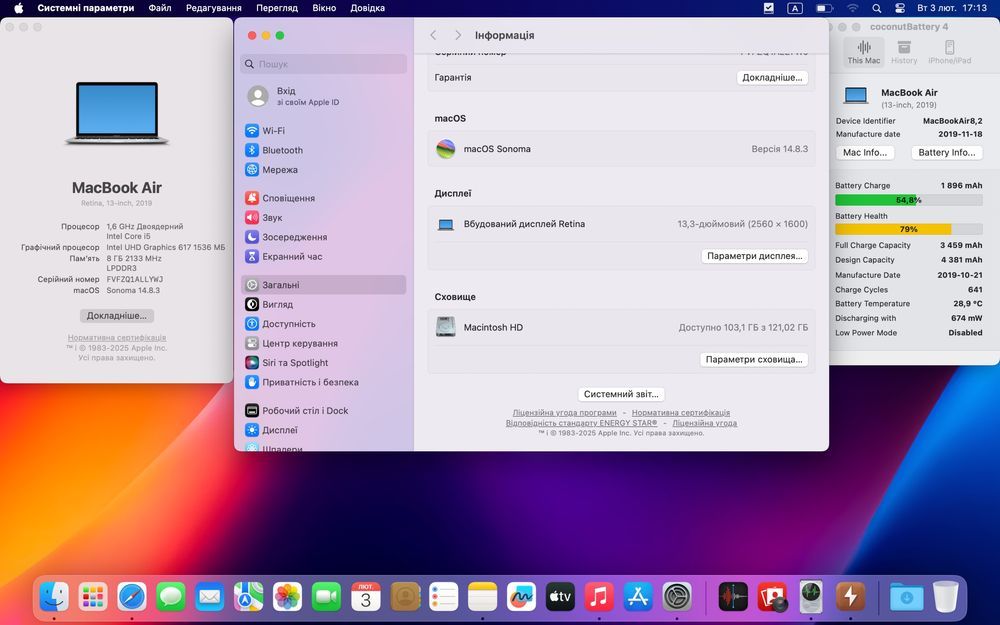Click Докладніше in About This Mac window
This screenshot has height=625, width=1000.
click(x=117, y=316)
